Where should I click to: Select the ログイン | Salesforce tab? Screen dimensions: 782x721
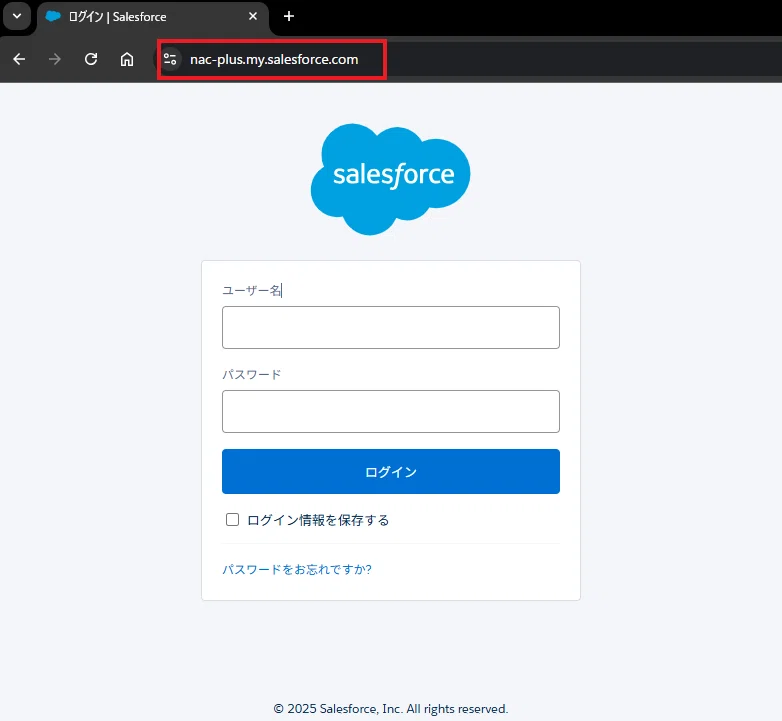point(153,17)
